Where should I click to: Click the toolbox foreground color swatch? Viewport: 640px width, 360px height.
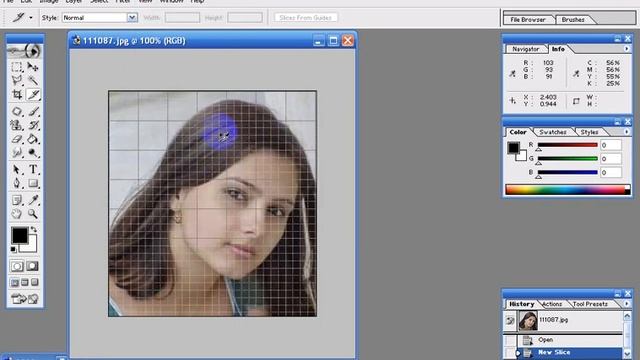click(19, 236)
